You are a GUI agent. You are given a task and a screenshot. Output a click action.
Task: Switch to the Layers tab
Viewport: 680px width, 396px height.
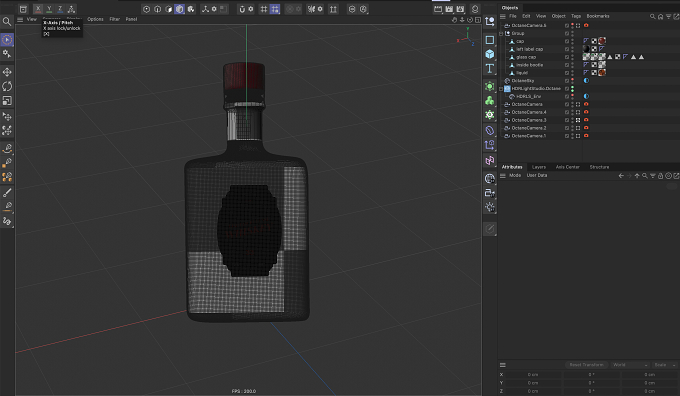(539, 167)
